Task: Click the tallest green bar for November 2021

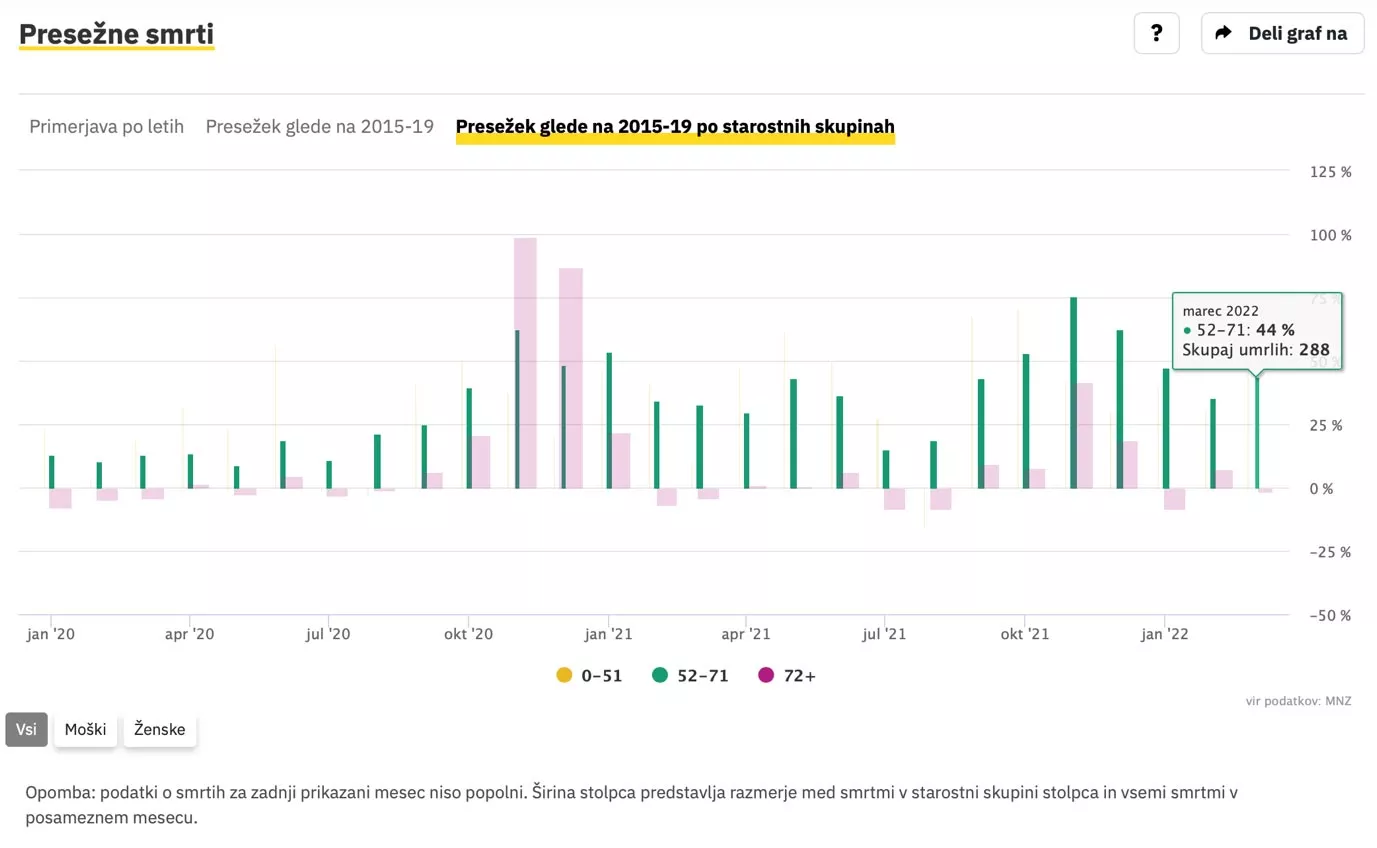Action: point(1073,390)
